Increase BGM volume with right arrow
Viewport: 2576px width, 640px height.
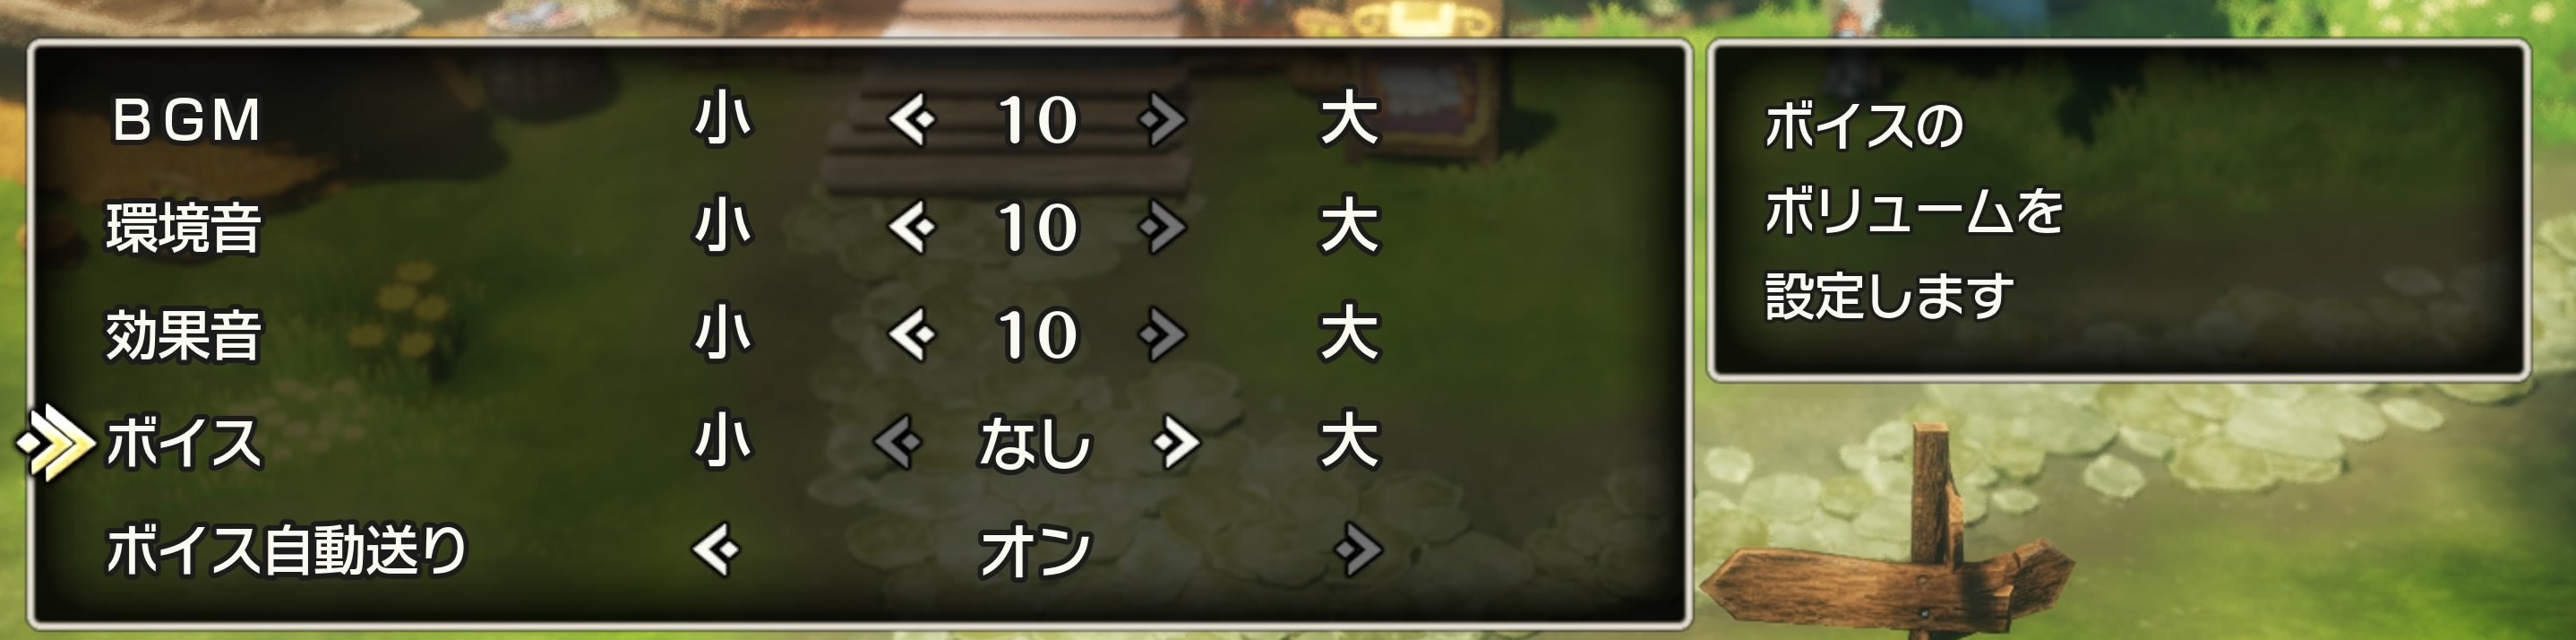[x=1162, y=120]
